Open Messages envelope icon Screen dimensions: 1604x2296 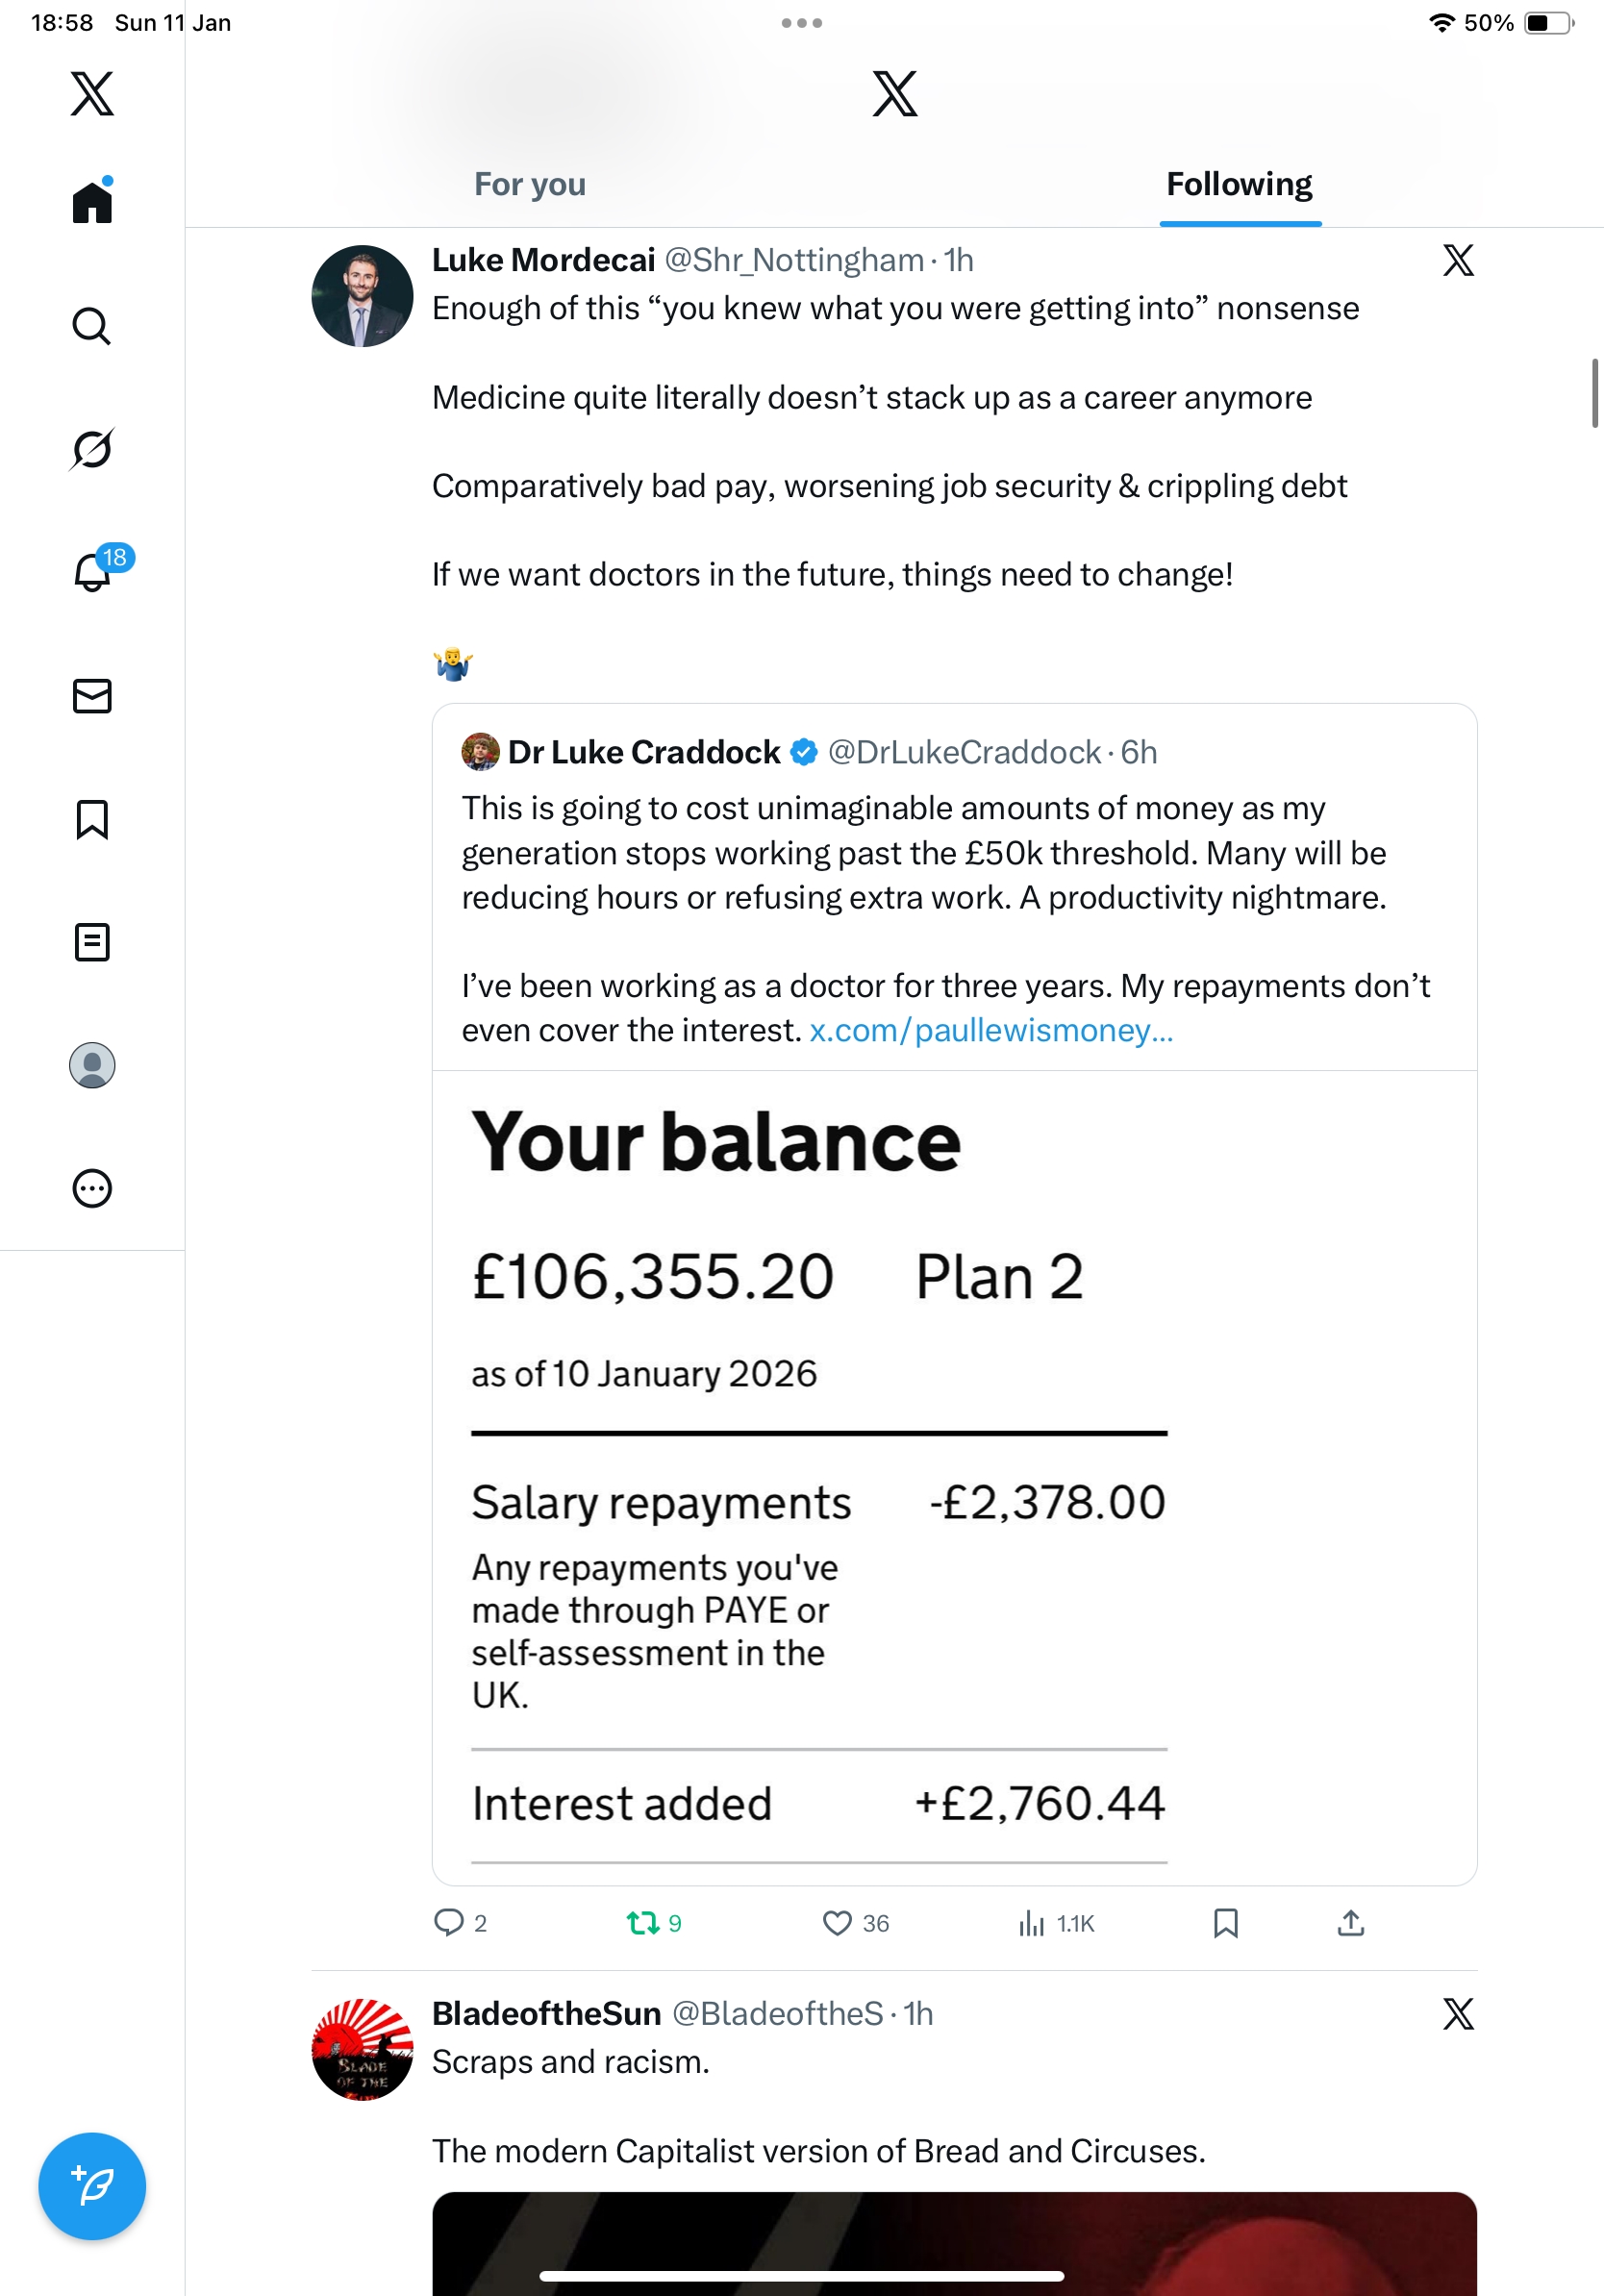coord(92,696)
